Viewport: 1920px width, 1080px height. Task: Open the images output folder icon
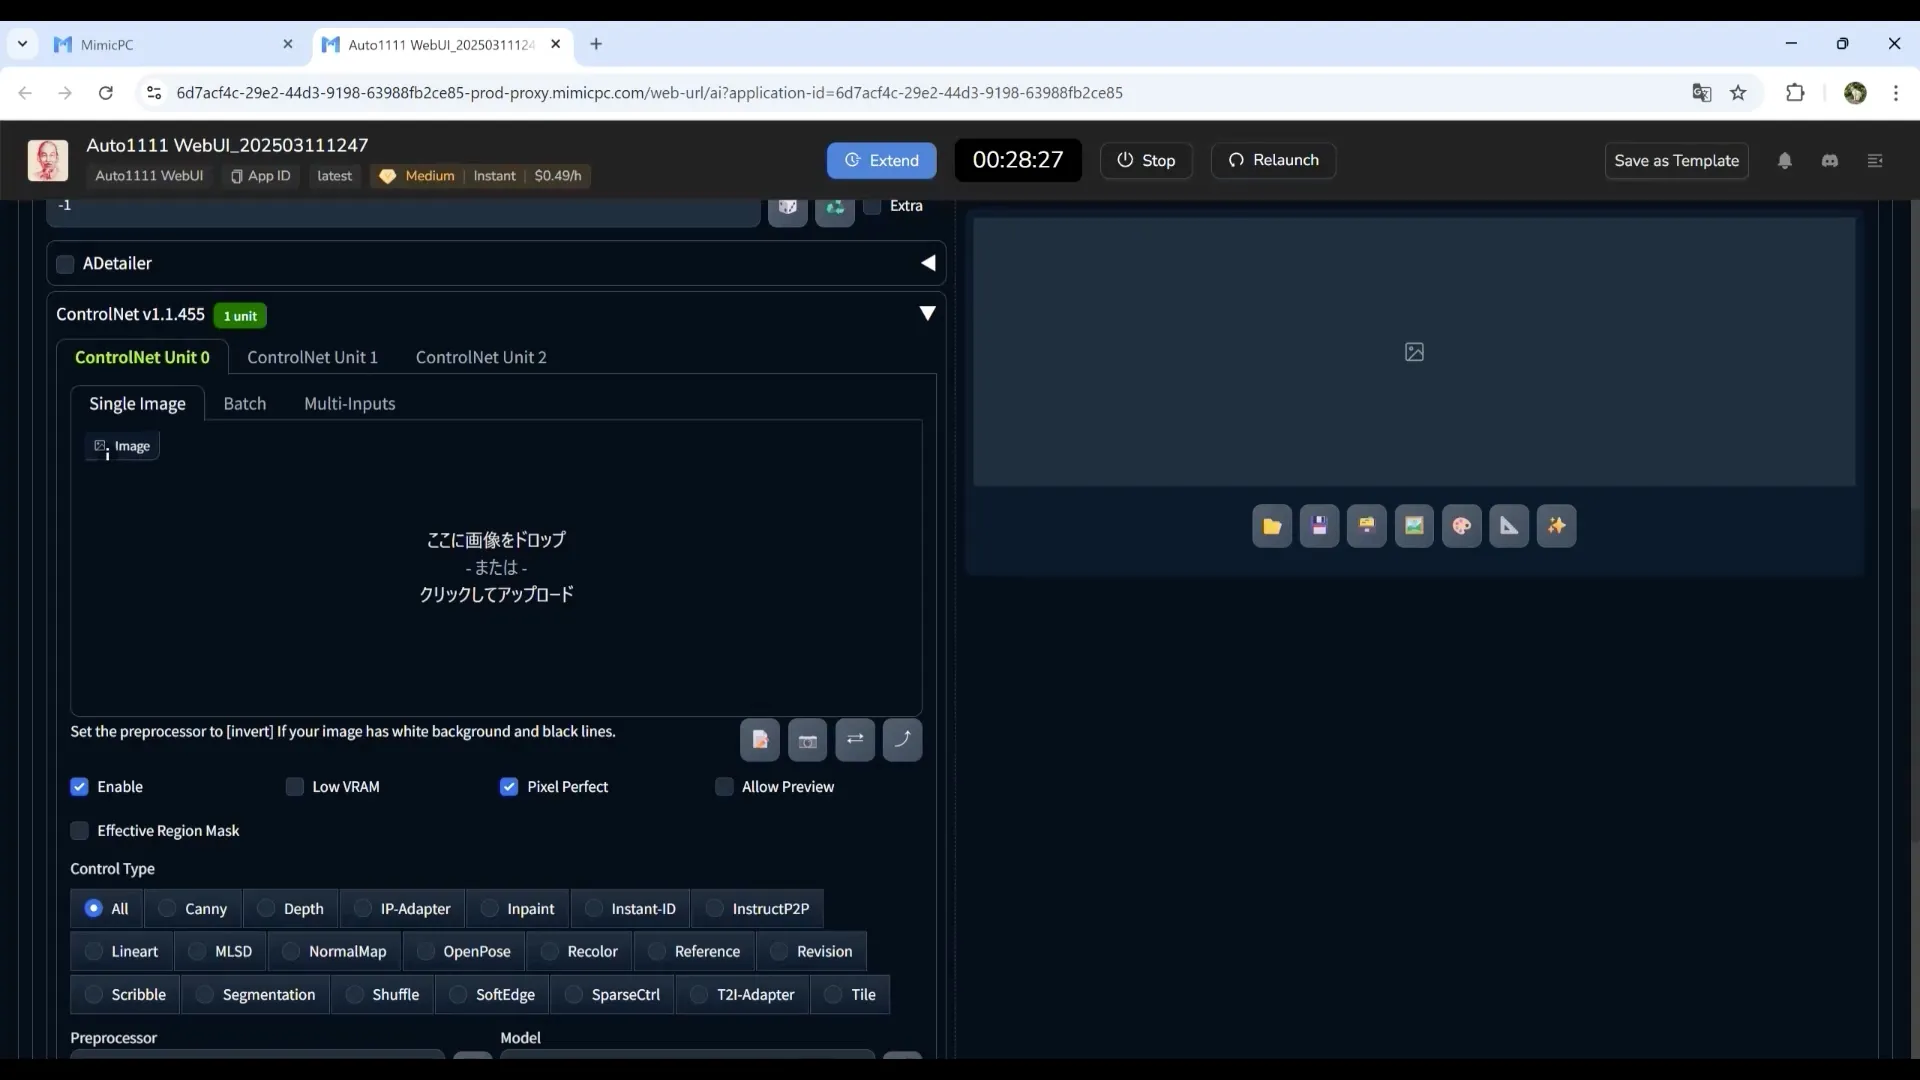[1272, 526]
